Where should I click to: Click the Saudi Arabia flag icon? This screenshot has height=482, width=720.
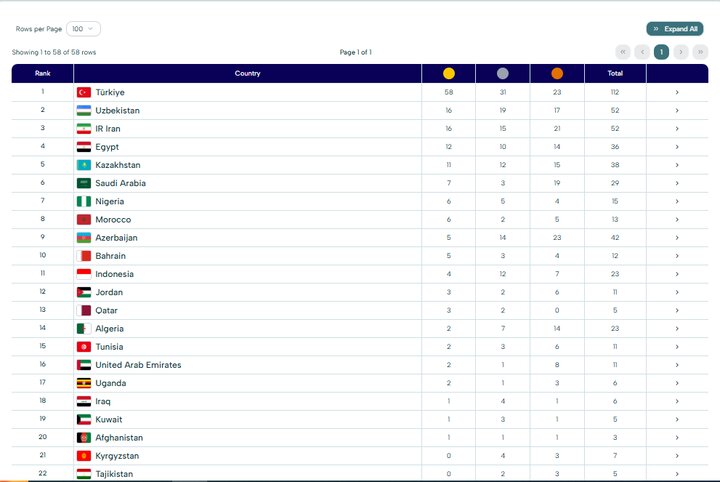pos(84,183)
